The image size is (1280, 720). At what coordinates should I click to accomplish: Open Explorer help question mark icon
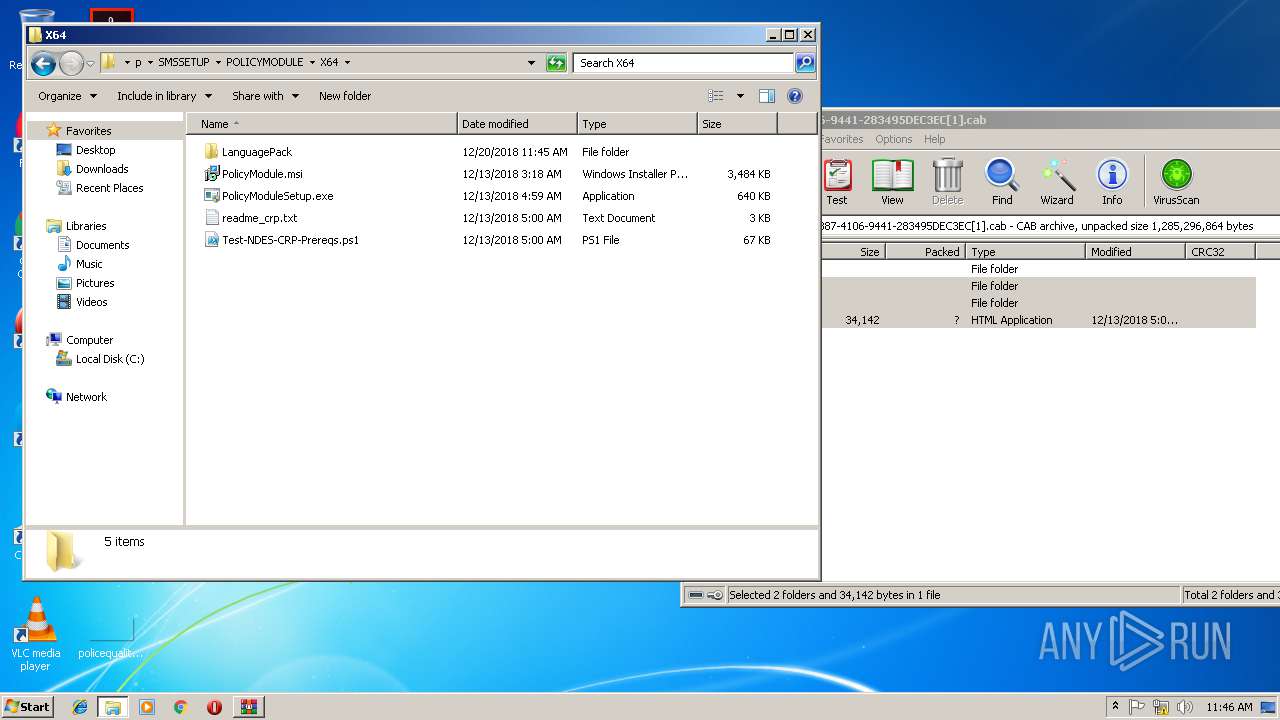click(x=795, y=96)
